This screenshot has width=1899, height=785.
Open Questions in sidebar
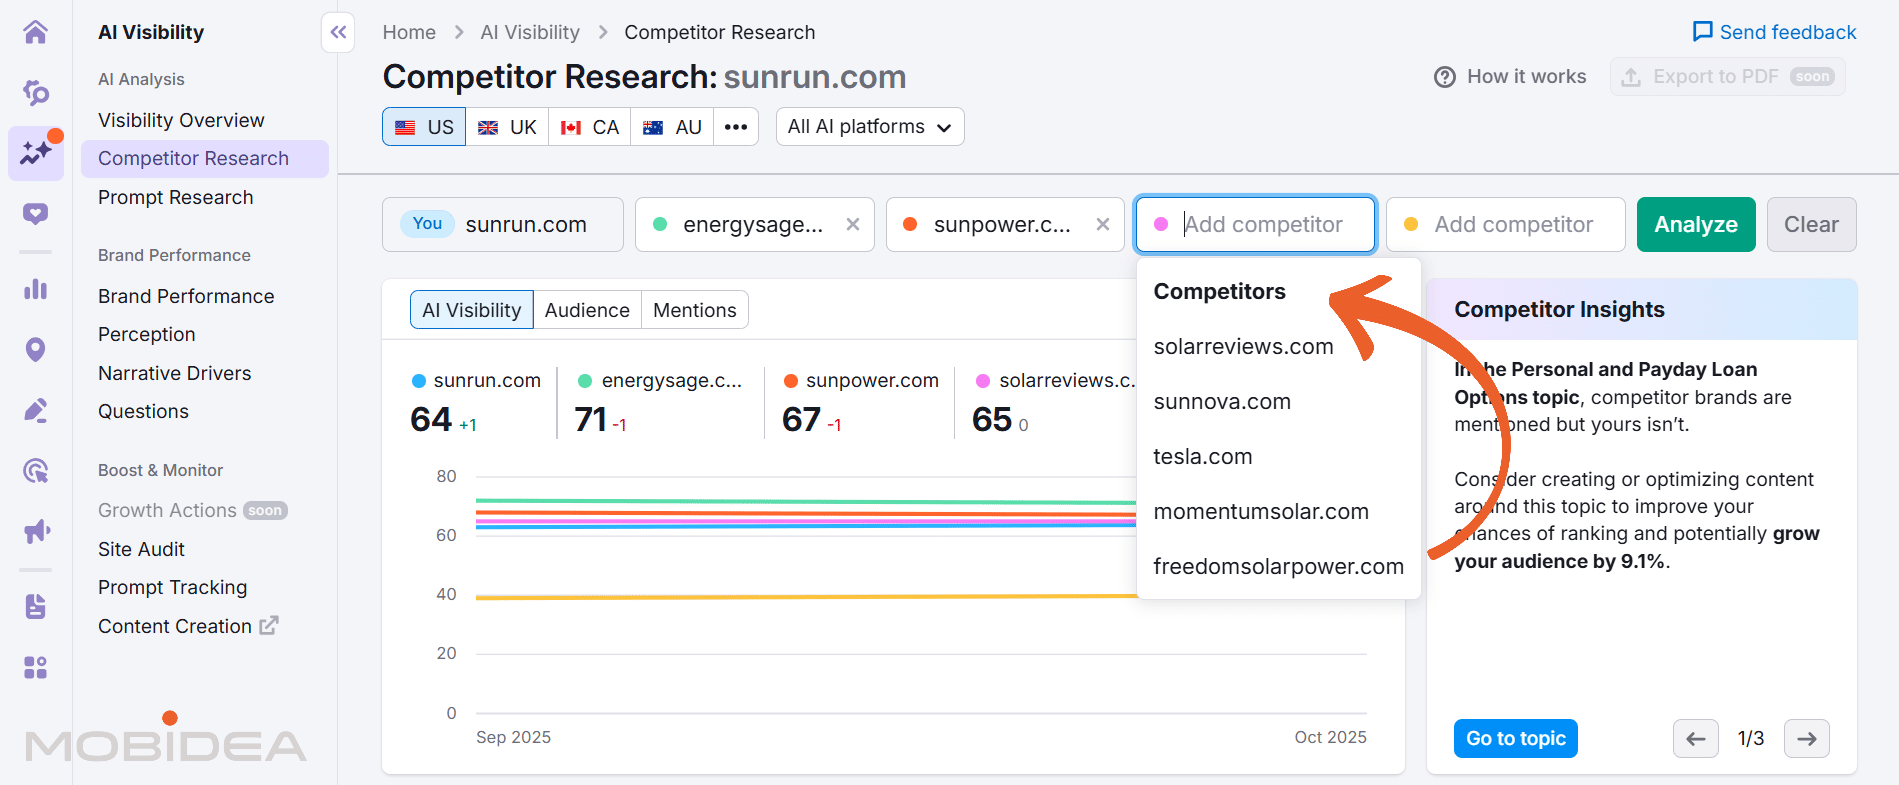coord(143,411)
